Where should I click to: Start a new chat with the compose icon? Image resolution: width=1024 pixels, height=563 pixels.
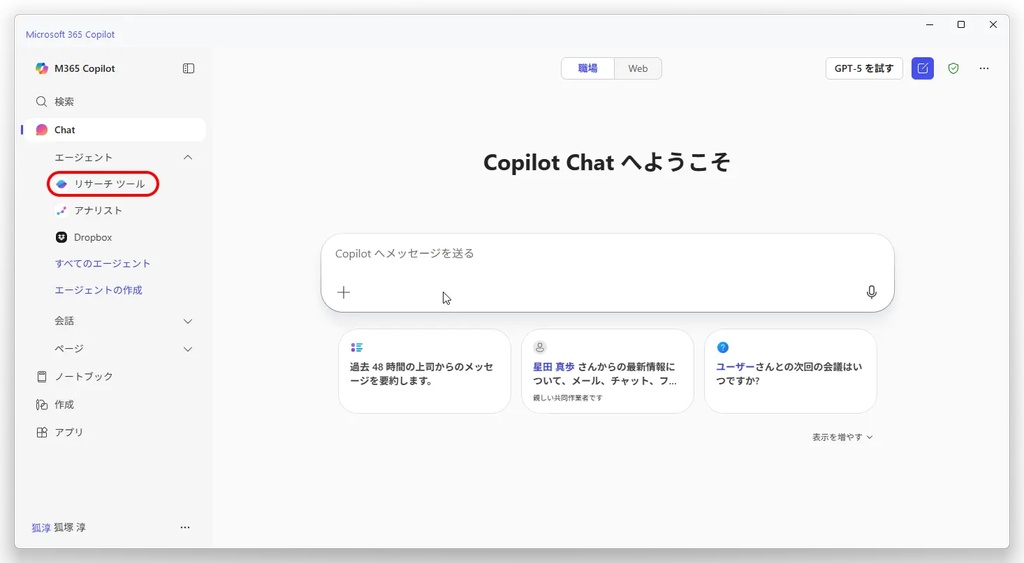[x=923, y=69]
